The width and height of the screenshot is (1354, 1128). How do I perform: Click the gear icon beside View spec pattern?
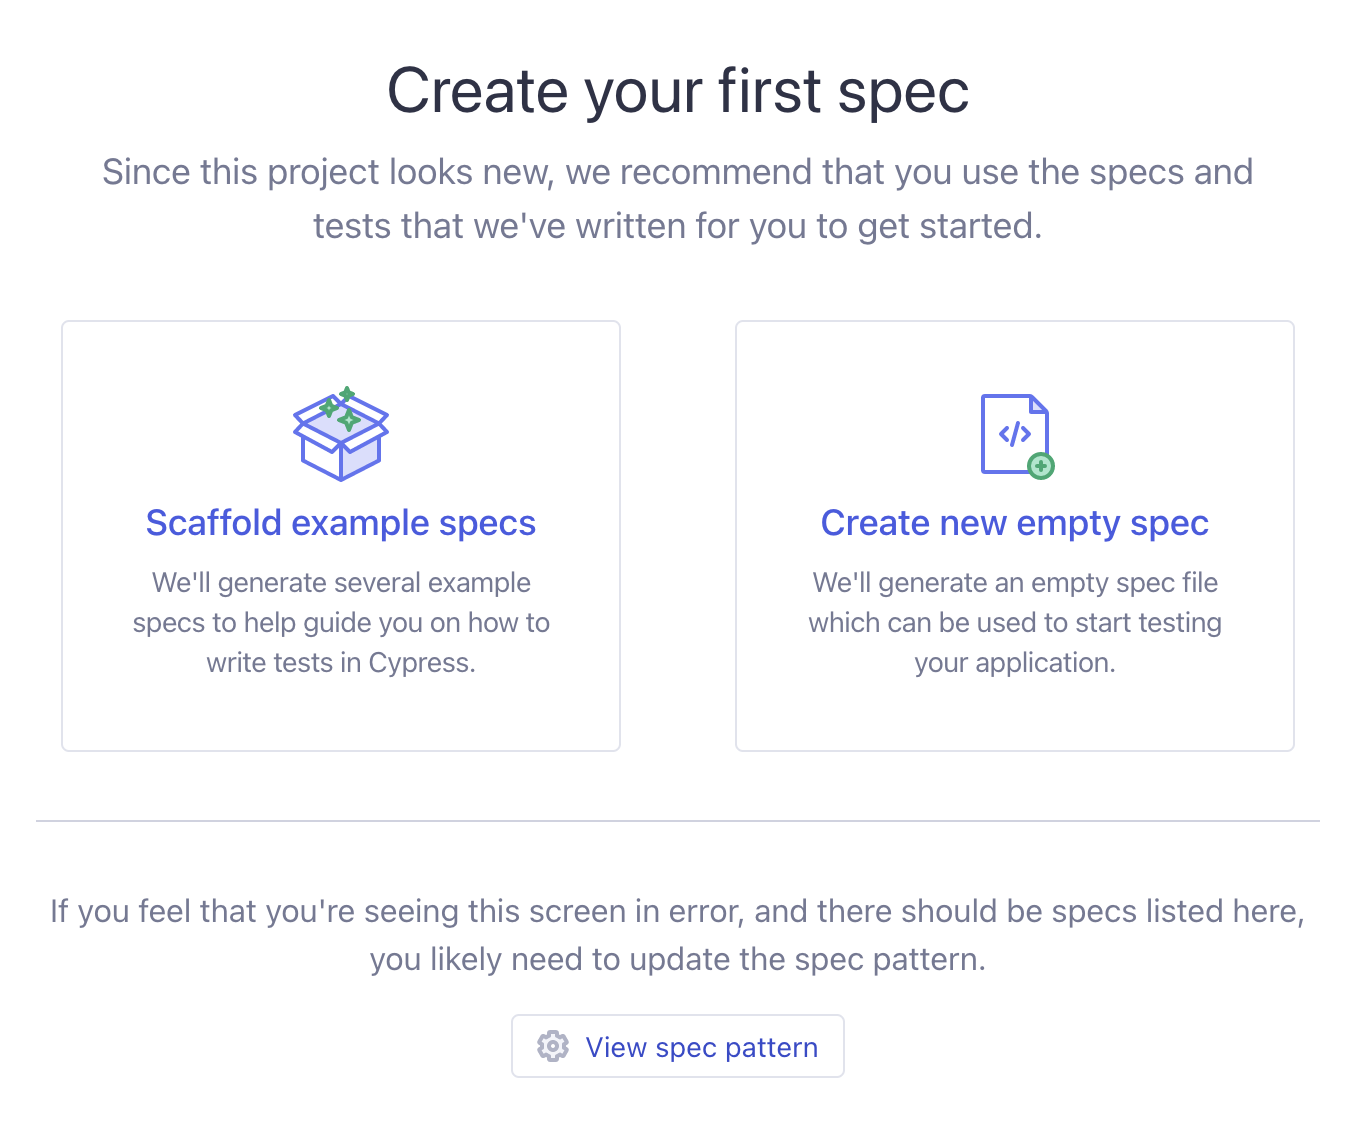[553, 1046]
